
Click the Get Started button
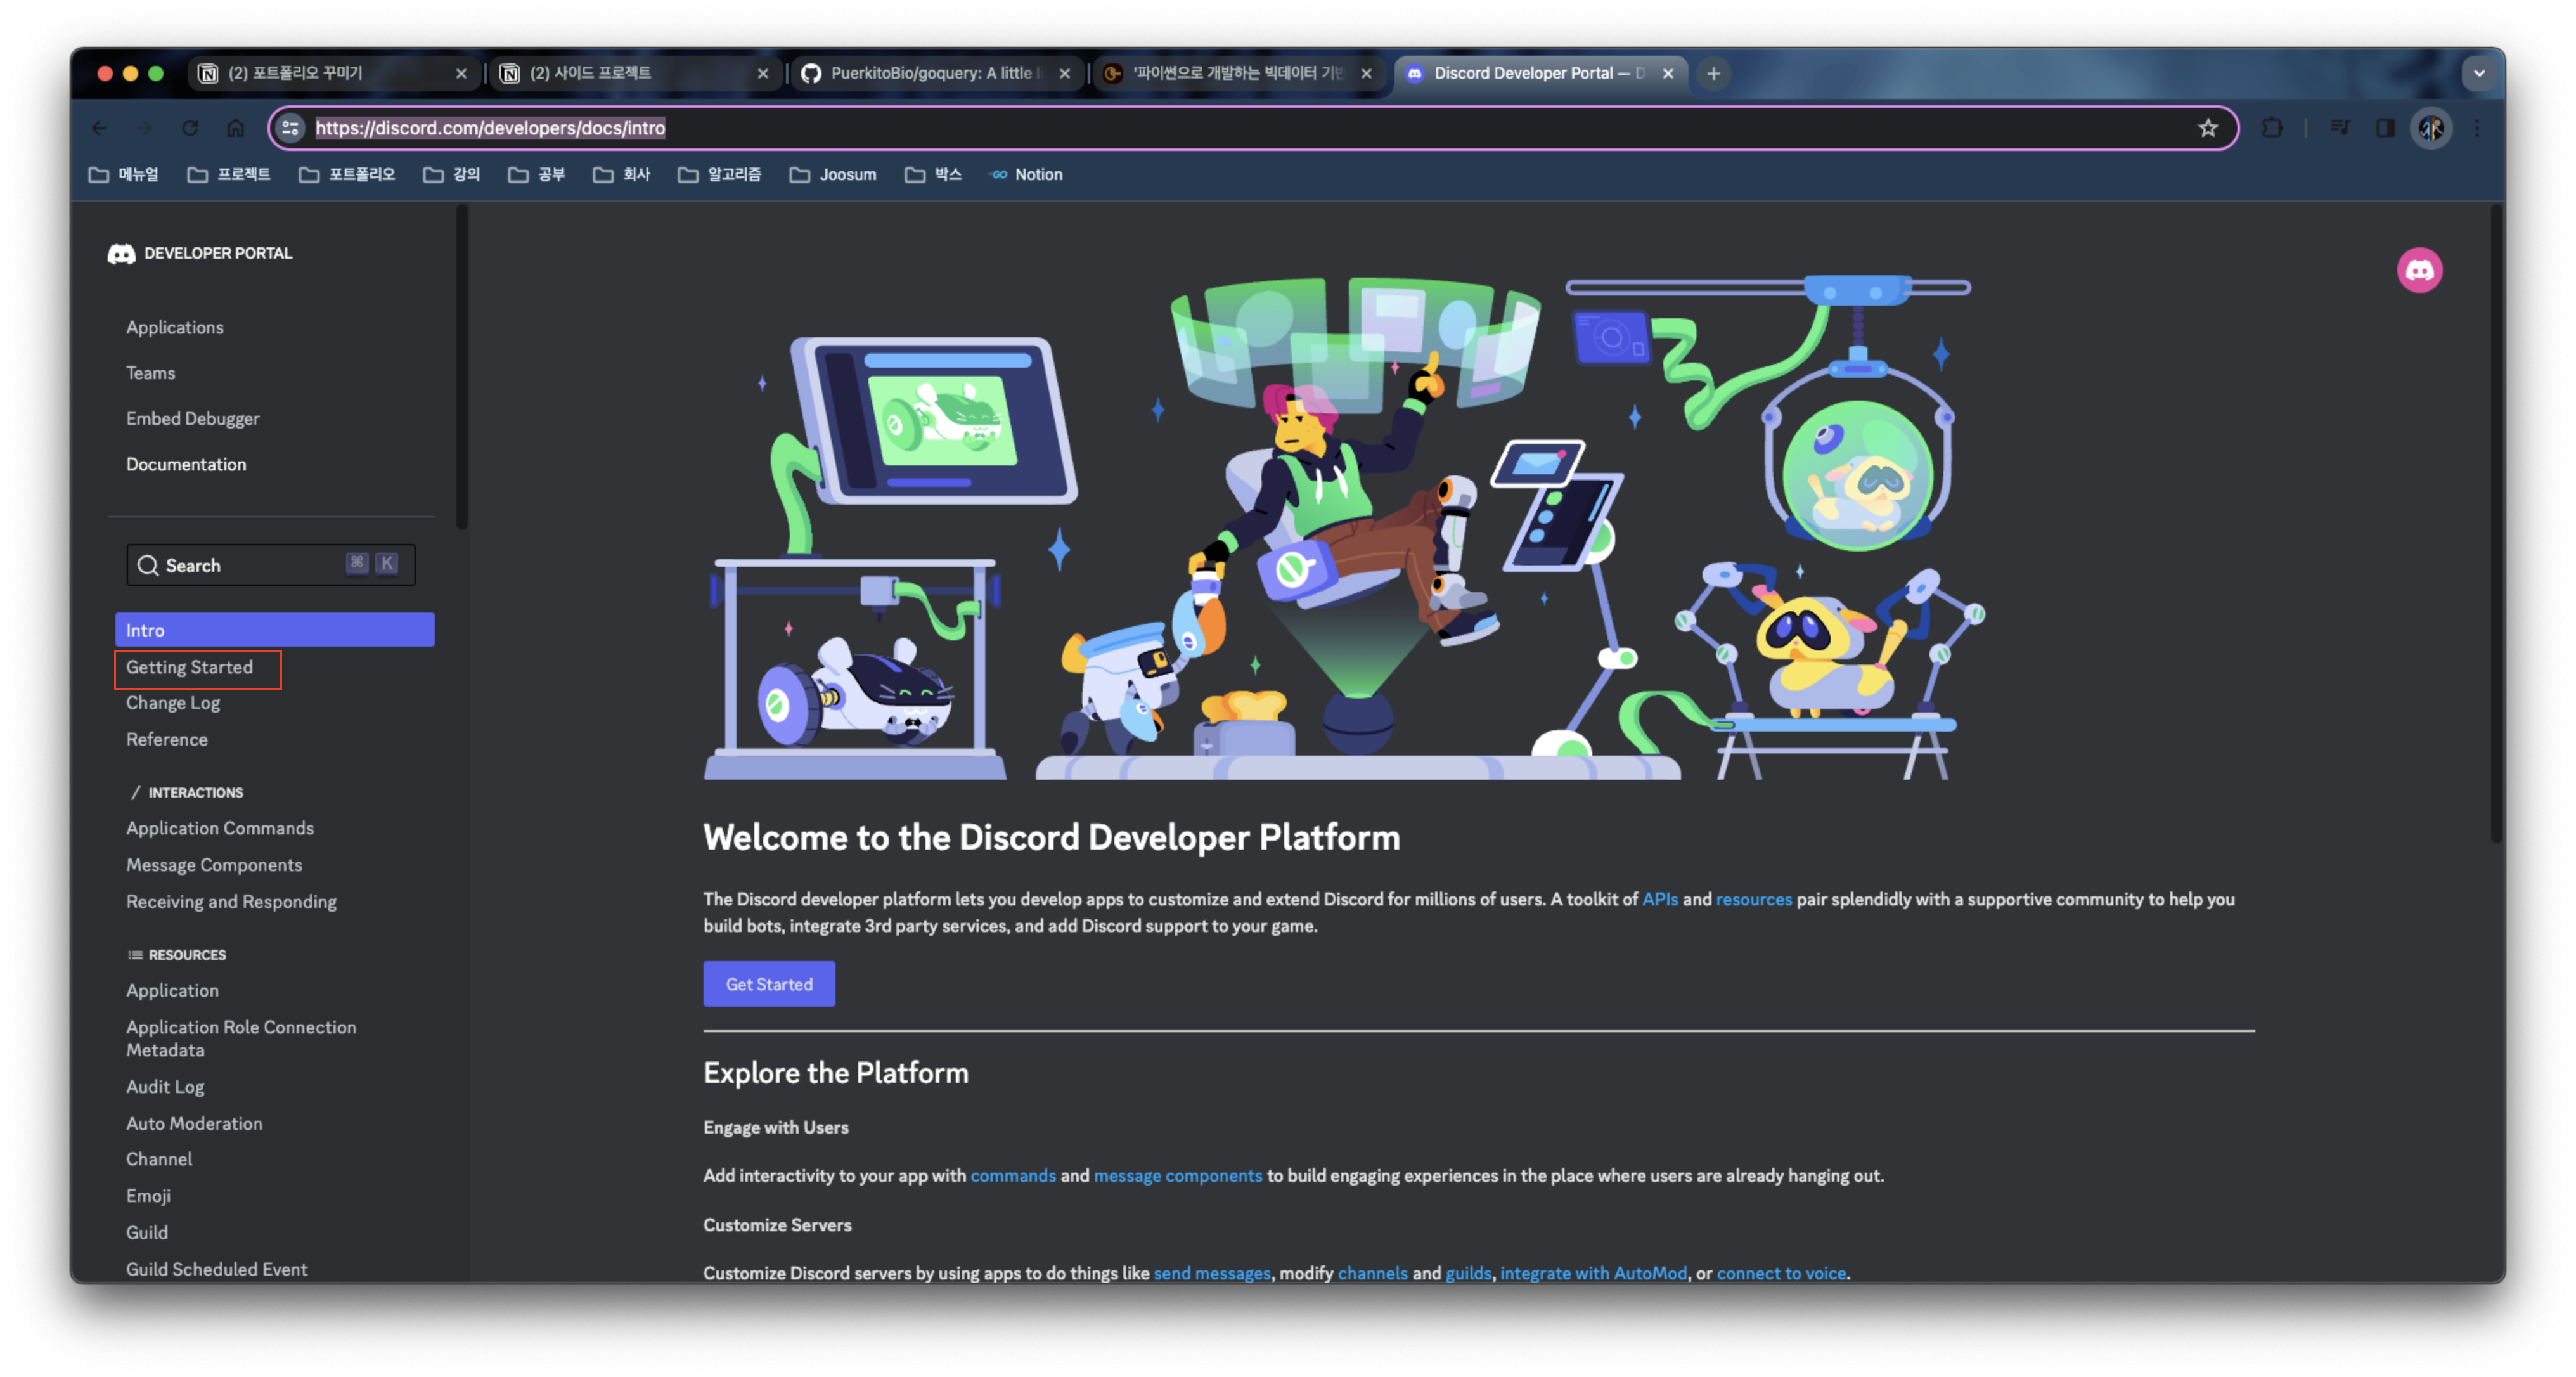pos(768,984)
